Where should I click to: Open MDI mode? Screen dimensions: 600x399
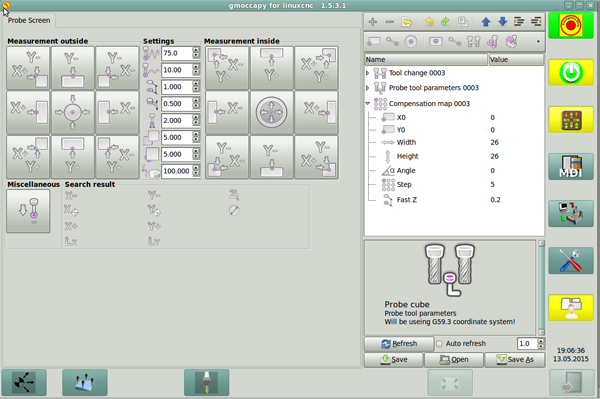click(571, 167)
